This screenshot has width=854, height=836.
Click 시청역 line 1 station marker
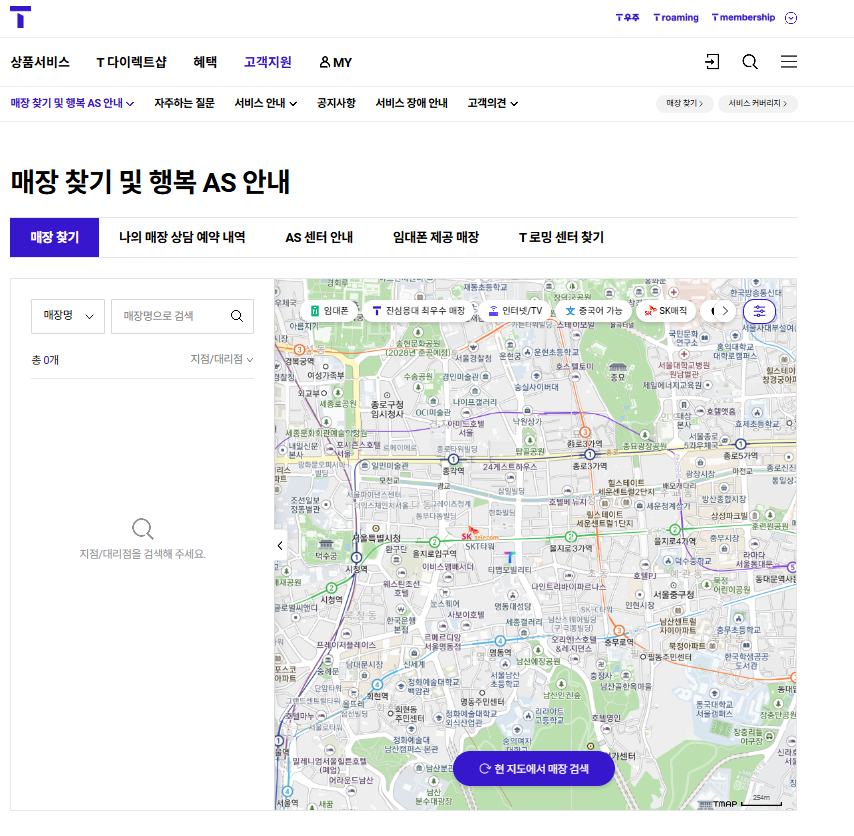[357, 558]
